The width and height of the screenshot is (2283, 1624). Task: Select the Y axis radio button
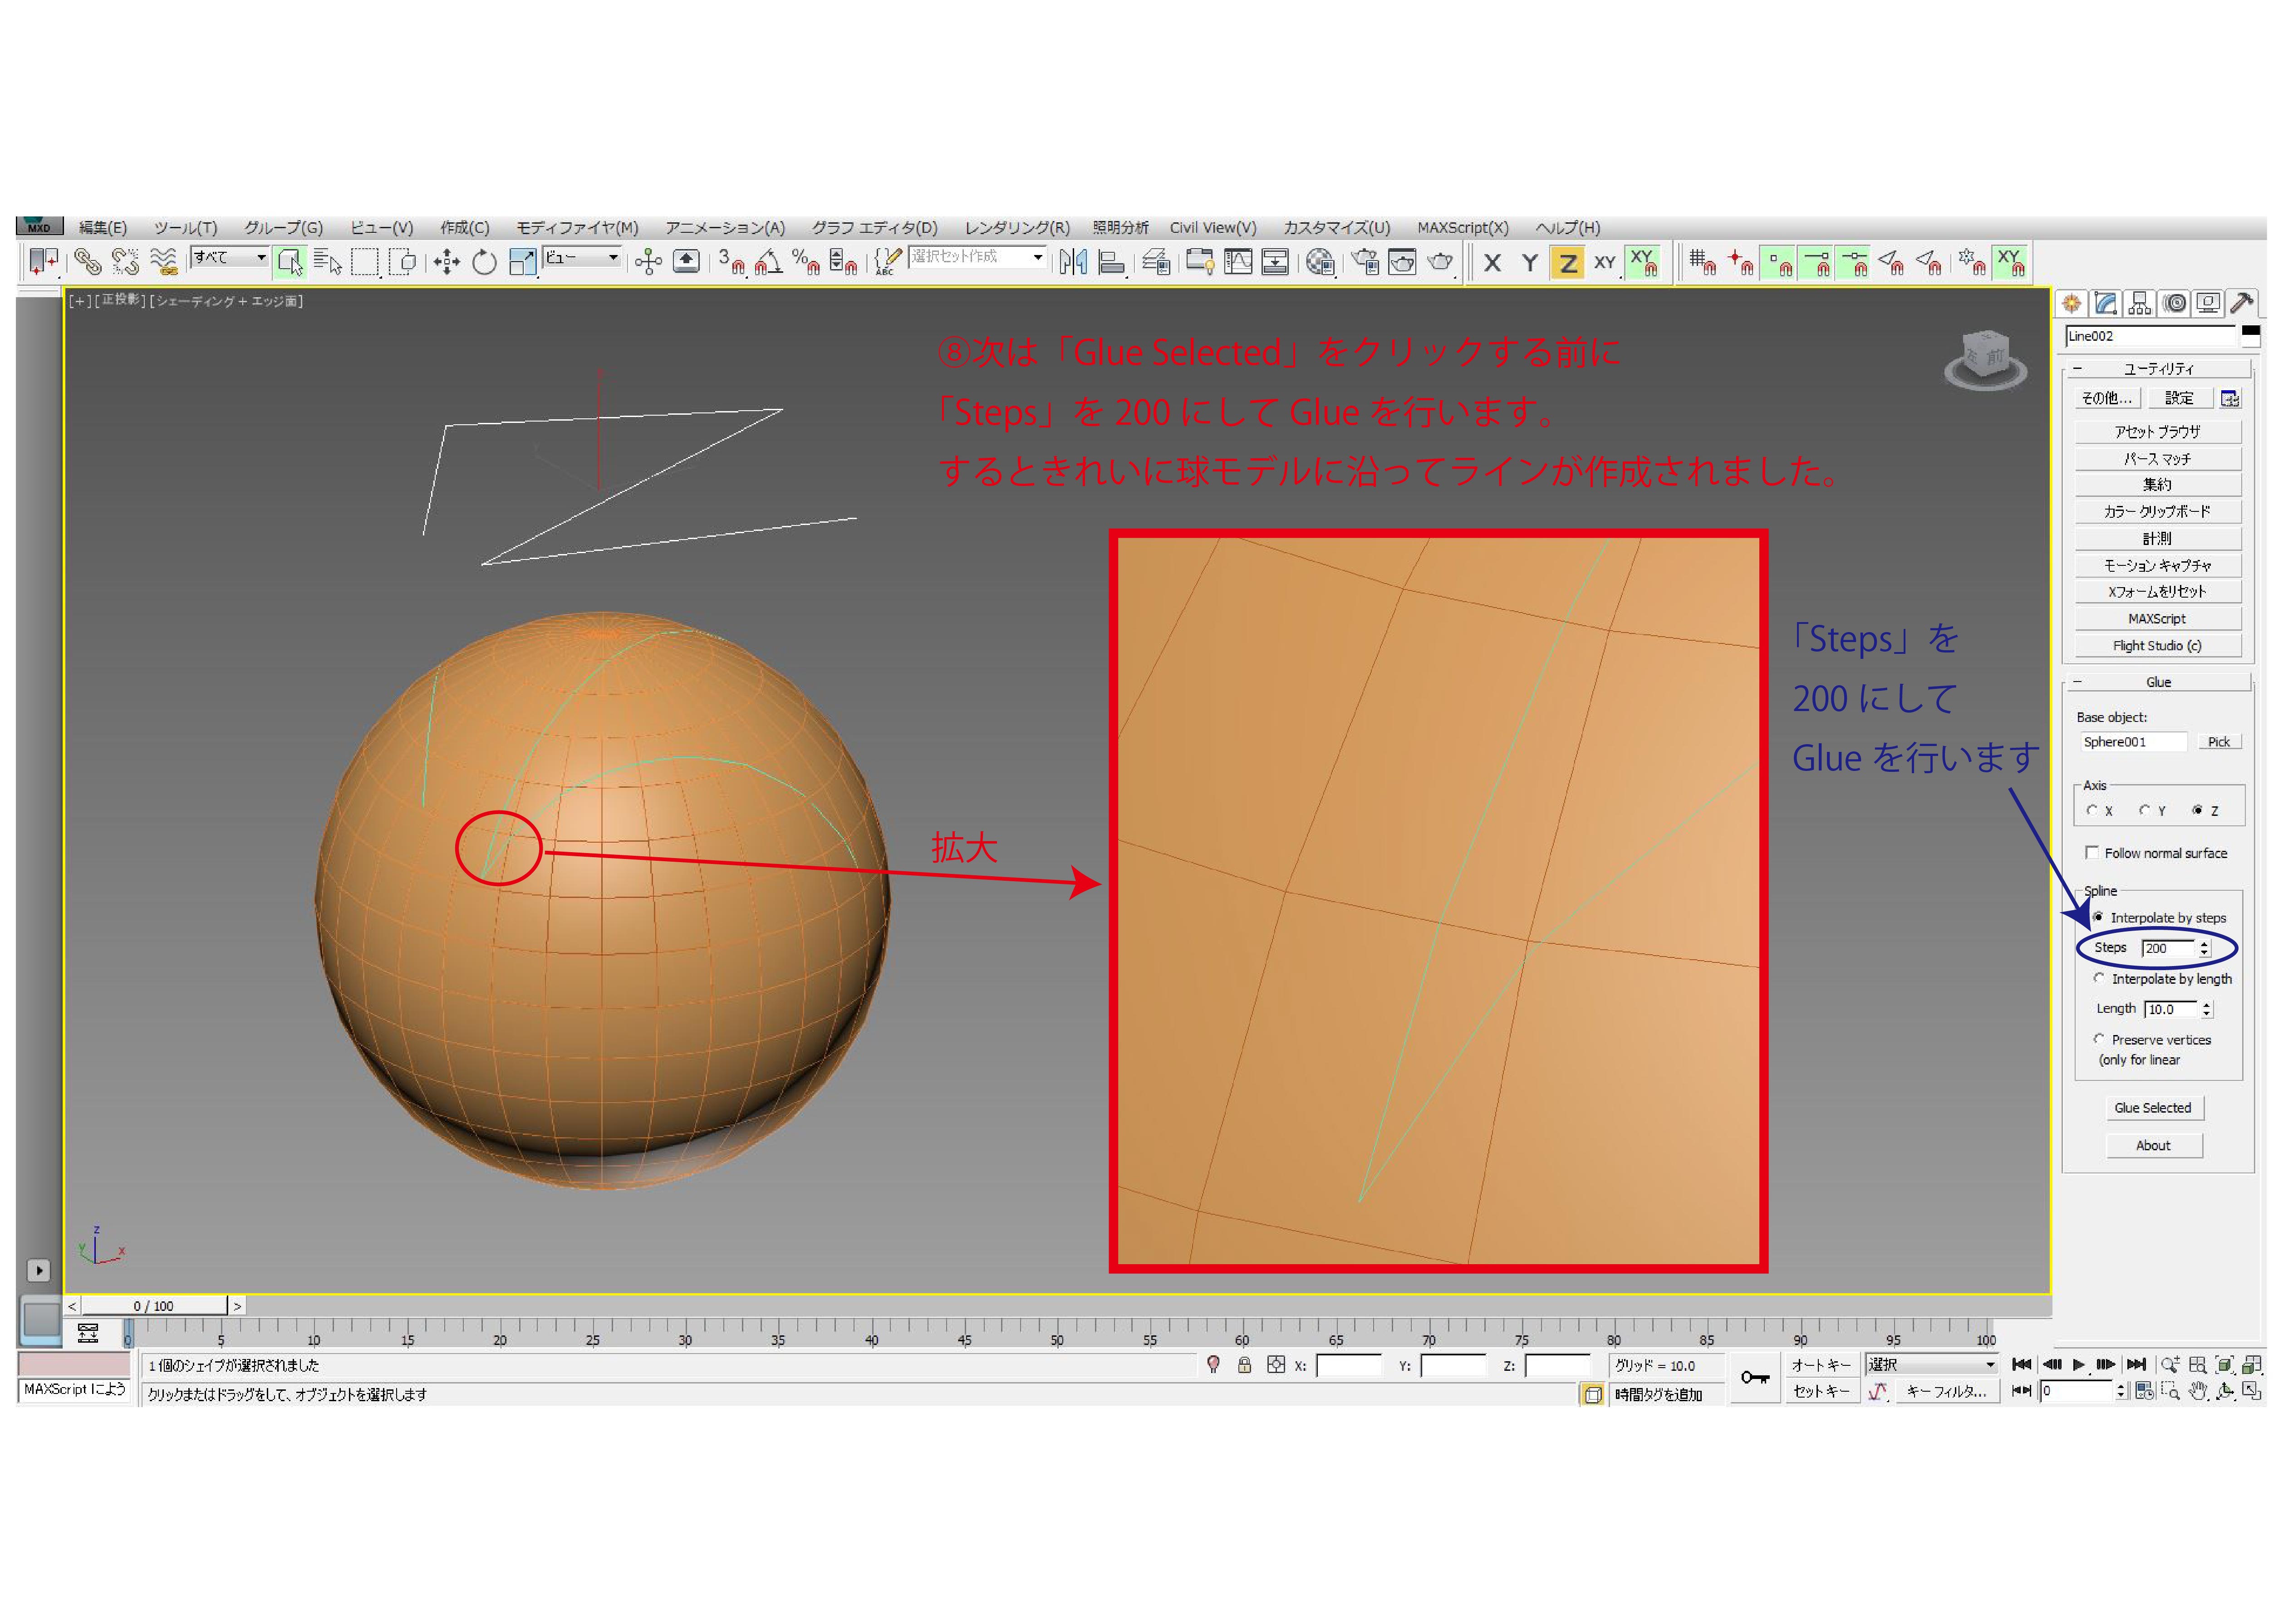(x=2144, y=810)
